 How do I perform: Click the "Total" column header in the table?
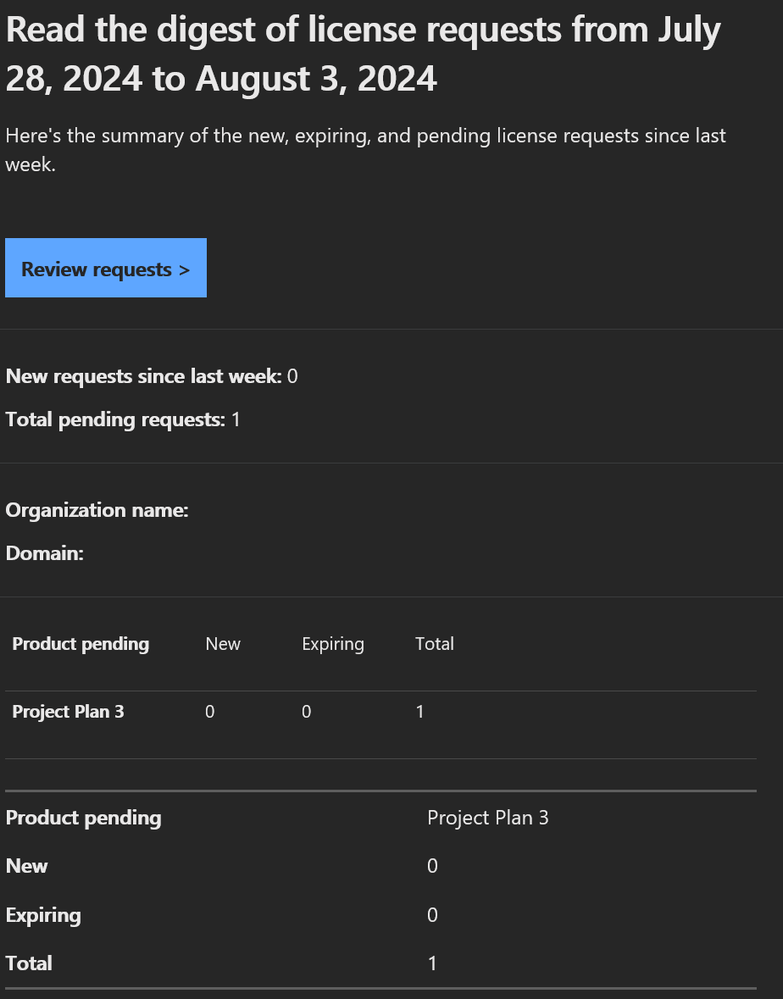pos(434,644)
